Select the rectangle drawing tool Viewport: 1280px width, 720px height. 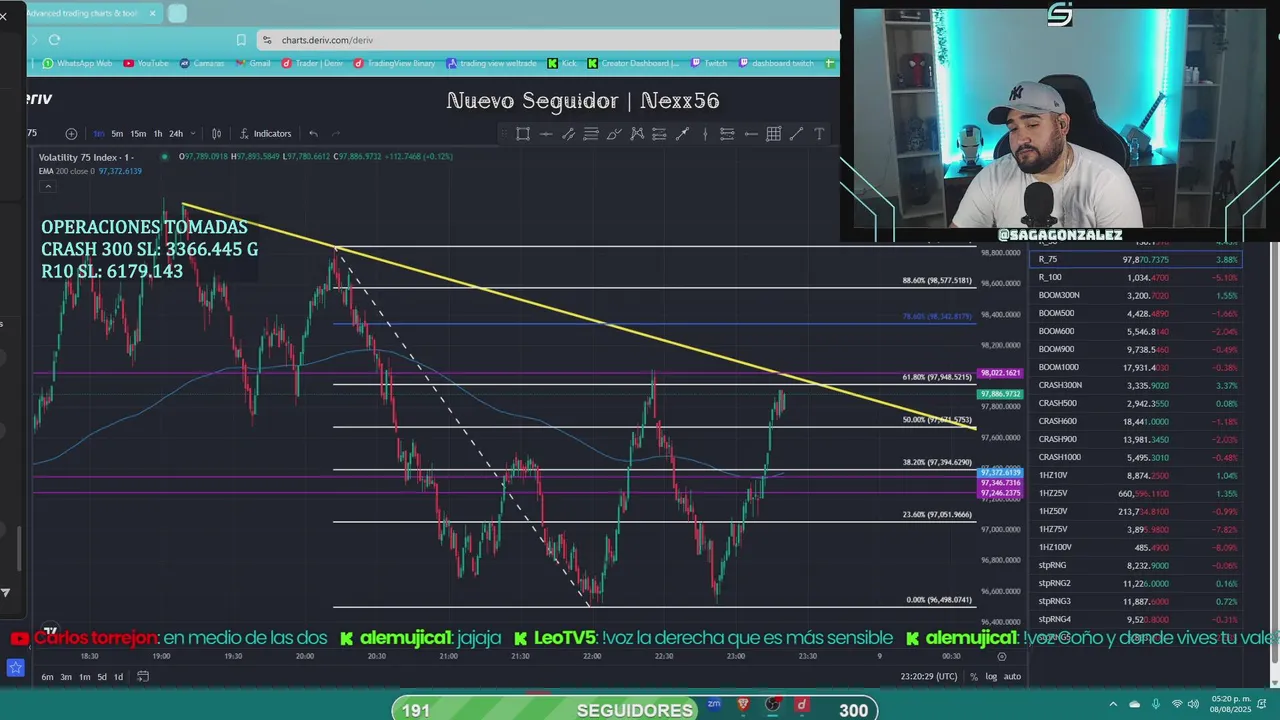click(x=523, y=133)
